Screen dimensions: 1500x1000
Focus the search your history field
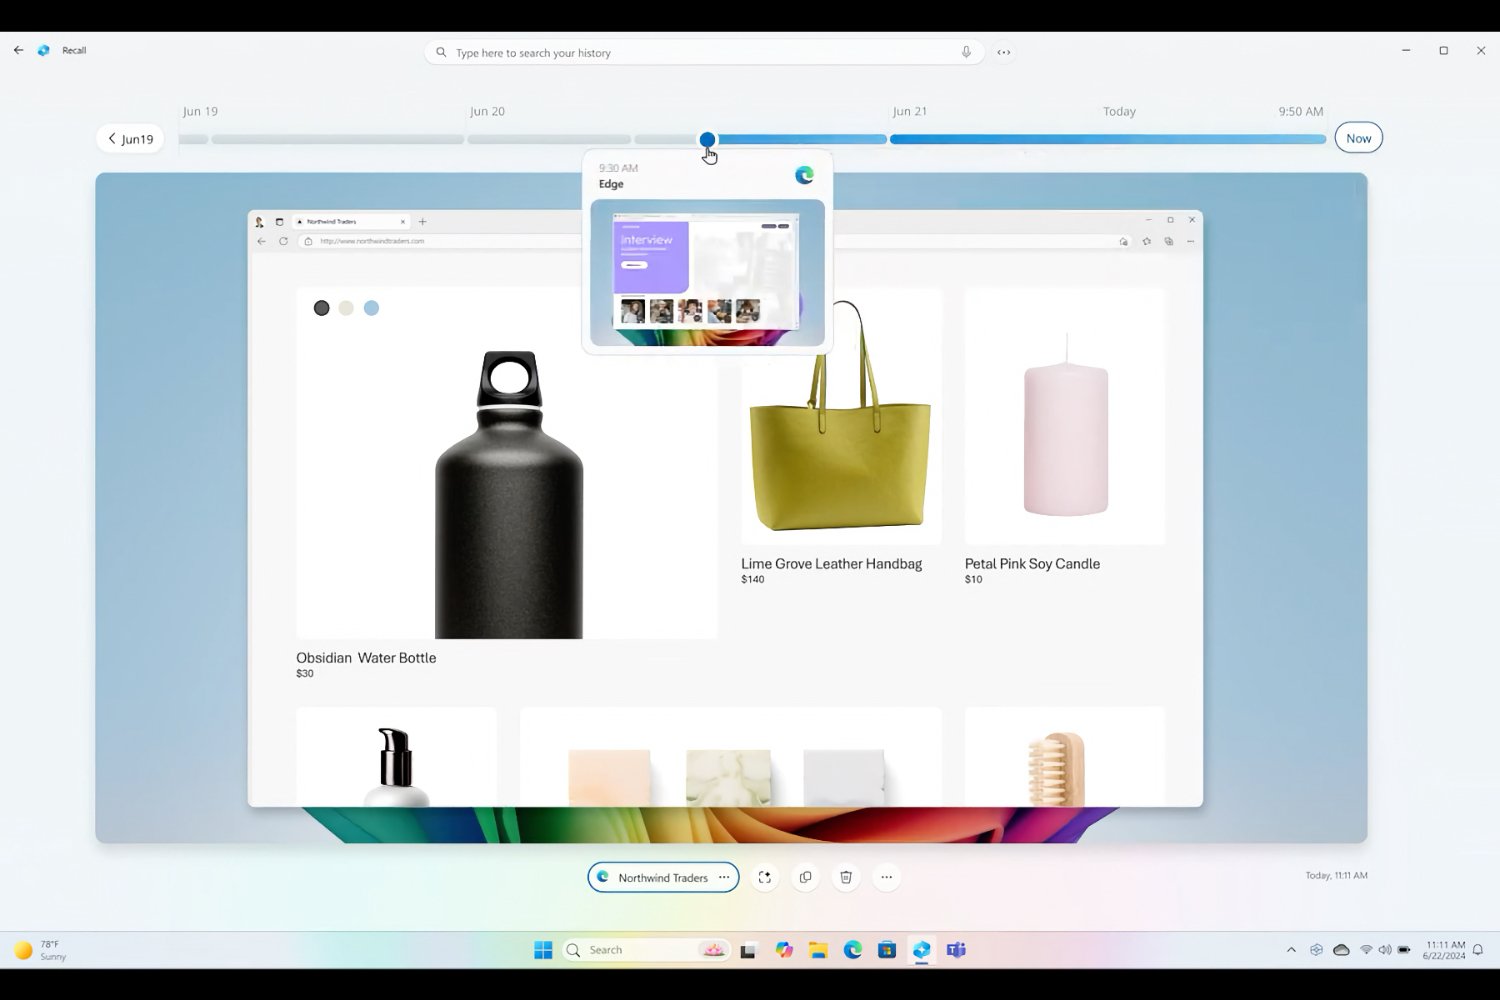point(704,52)
